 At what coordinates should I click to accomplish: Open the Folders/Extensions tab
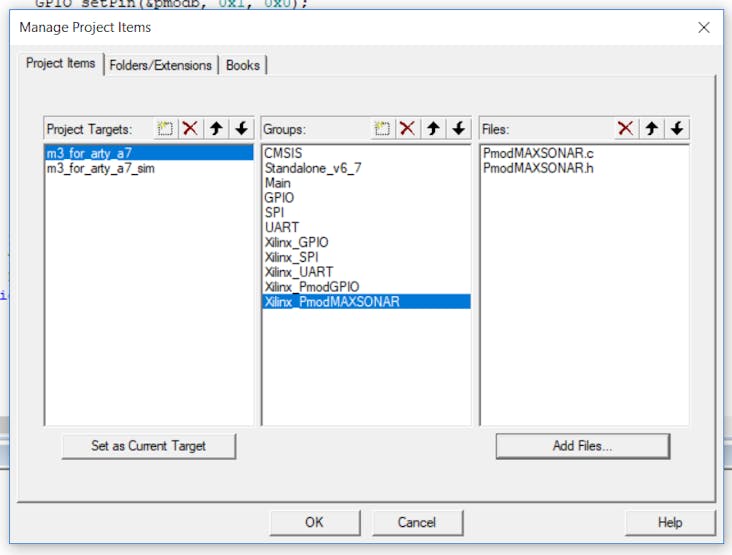[161, 65]
